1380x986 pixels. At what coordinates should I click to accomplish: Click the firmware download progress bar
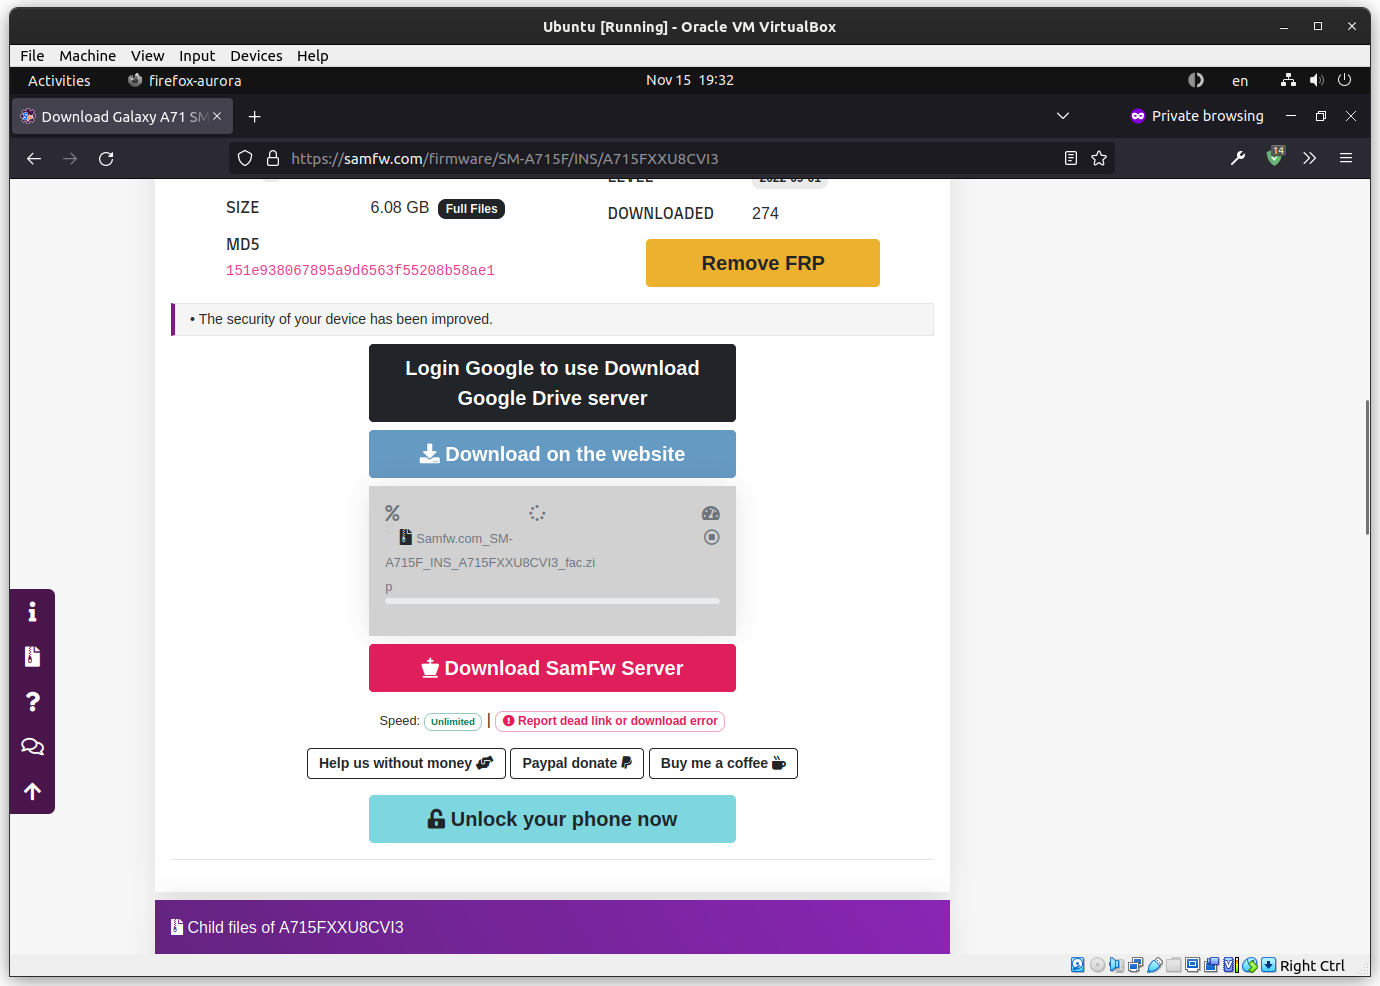coord(552,600)
